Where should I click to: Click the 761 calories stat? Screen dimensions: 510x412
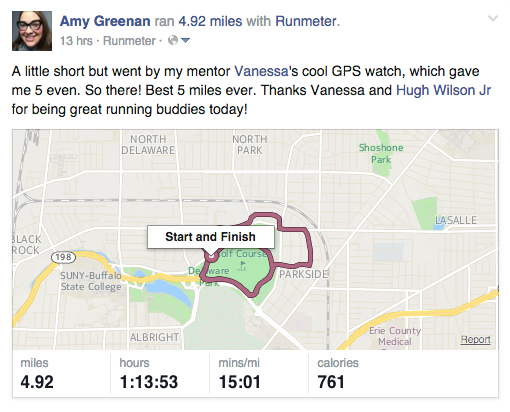pyautogui.click(x=331, y=382)
